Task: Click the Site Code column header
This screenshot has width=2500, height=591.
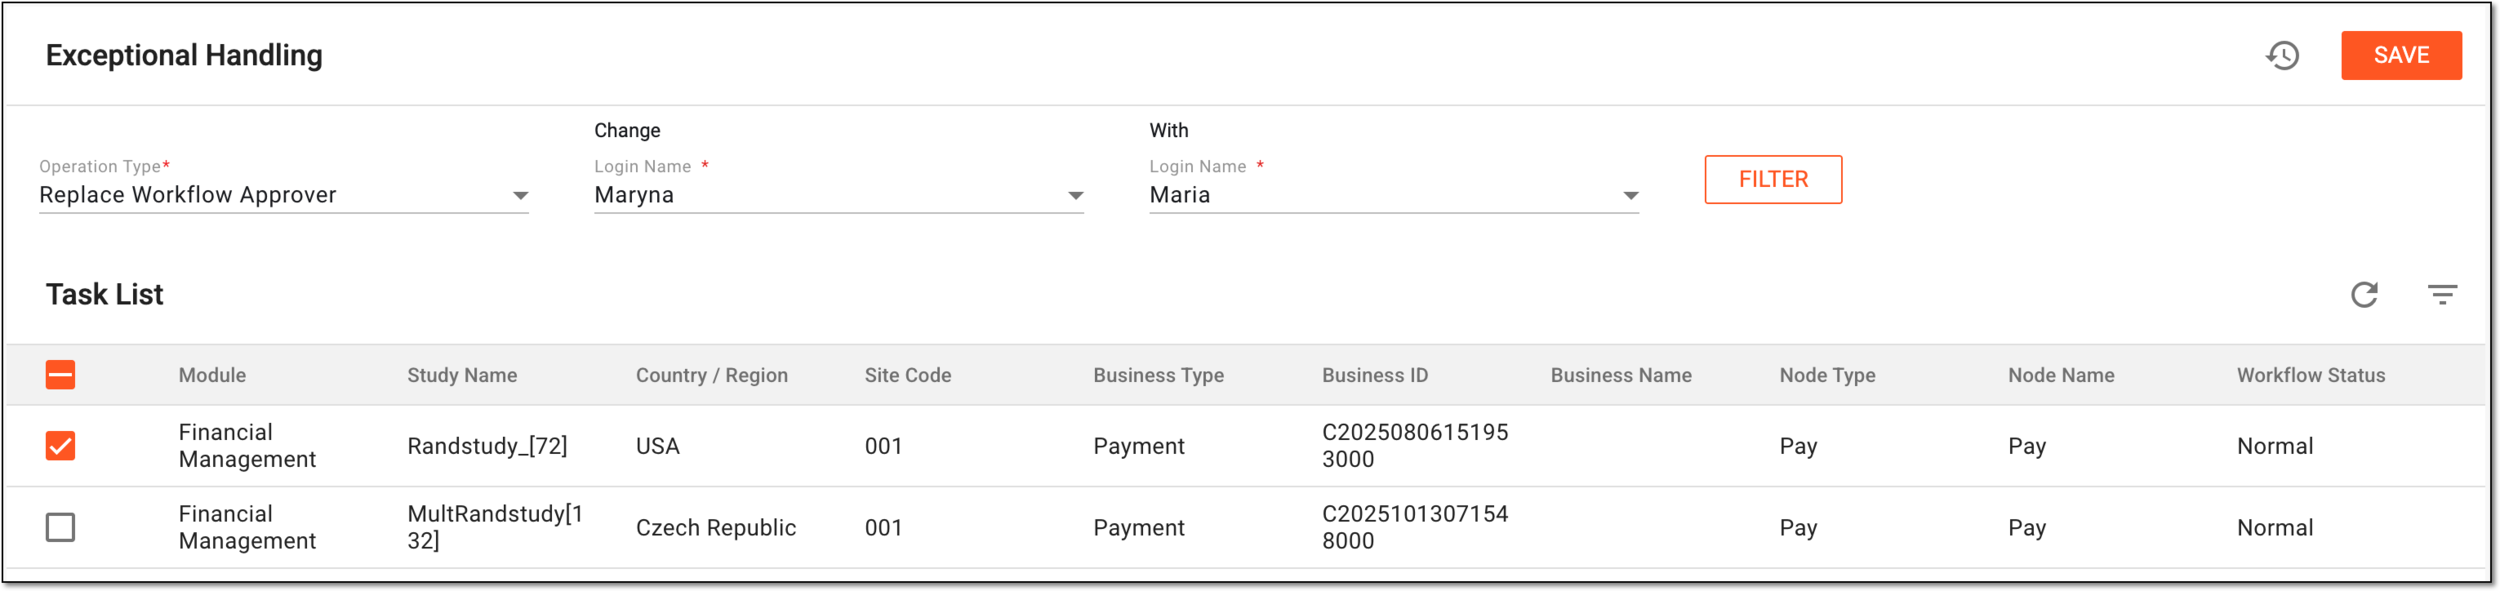Action: [x=908, y=375]
